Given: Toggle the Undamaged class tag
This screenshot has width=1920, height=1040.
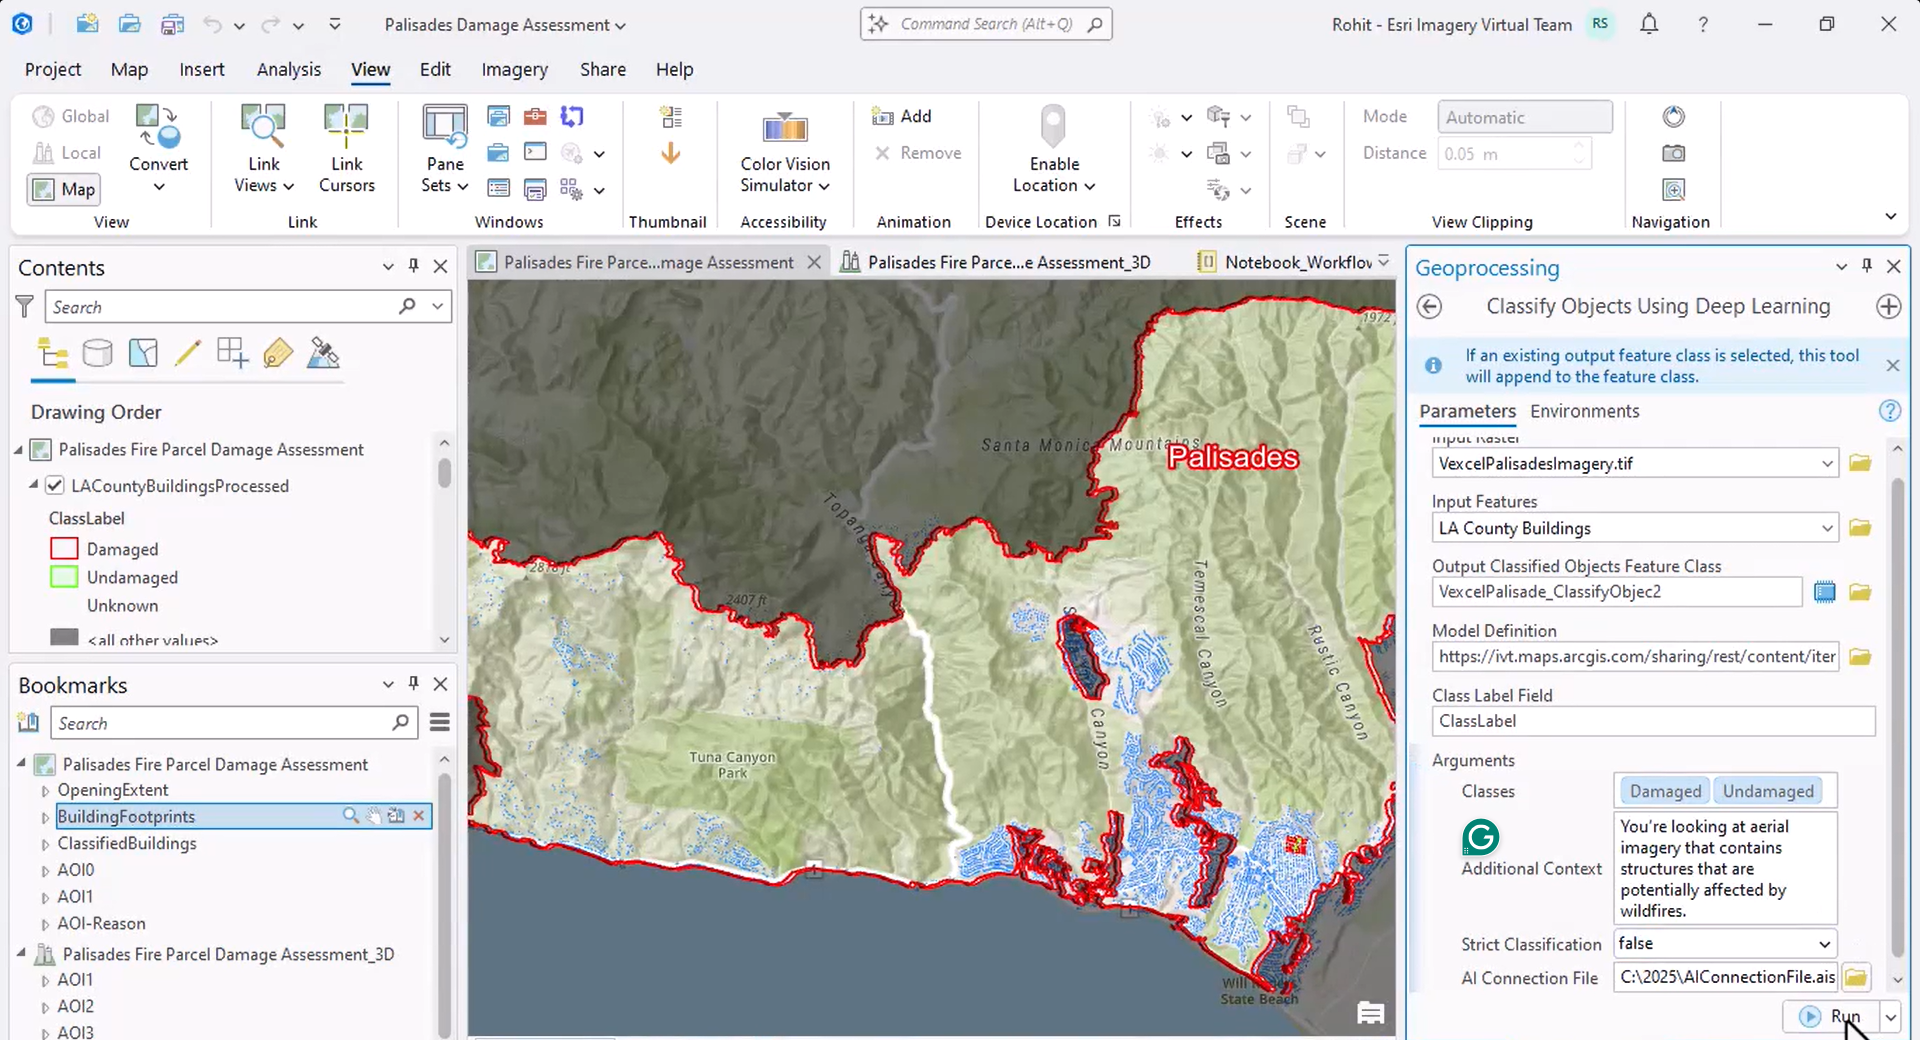Looking at the screenshot, I should coord(1767,791).
